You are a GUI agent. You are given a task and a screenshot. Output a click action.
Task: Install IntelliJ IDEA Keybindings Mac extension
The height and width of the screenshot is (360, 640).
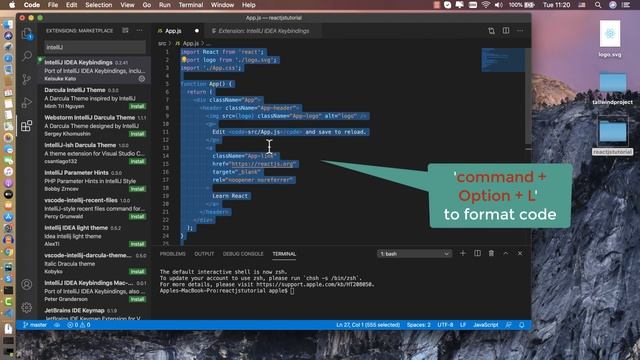138,299
